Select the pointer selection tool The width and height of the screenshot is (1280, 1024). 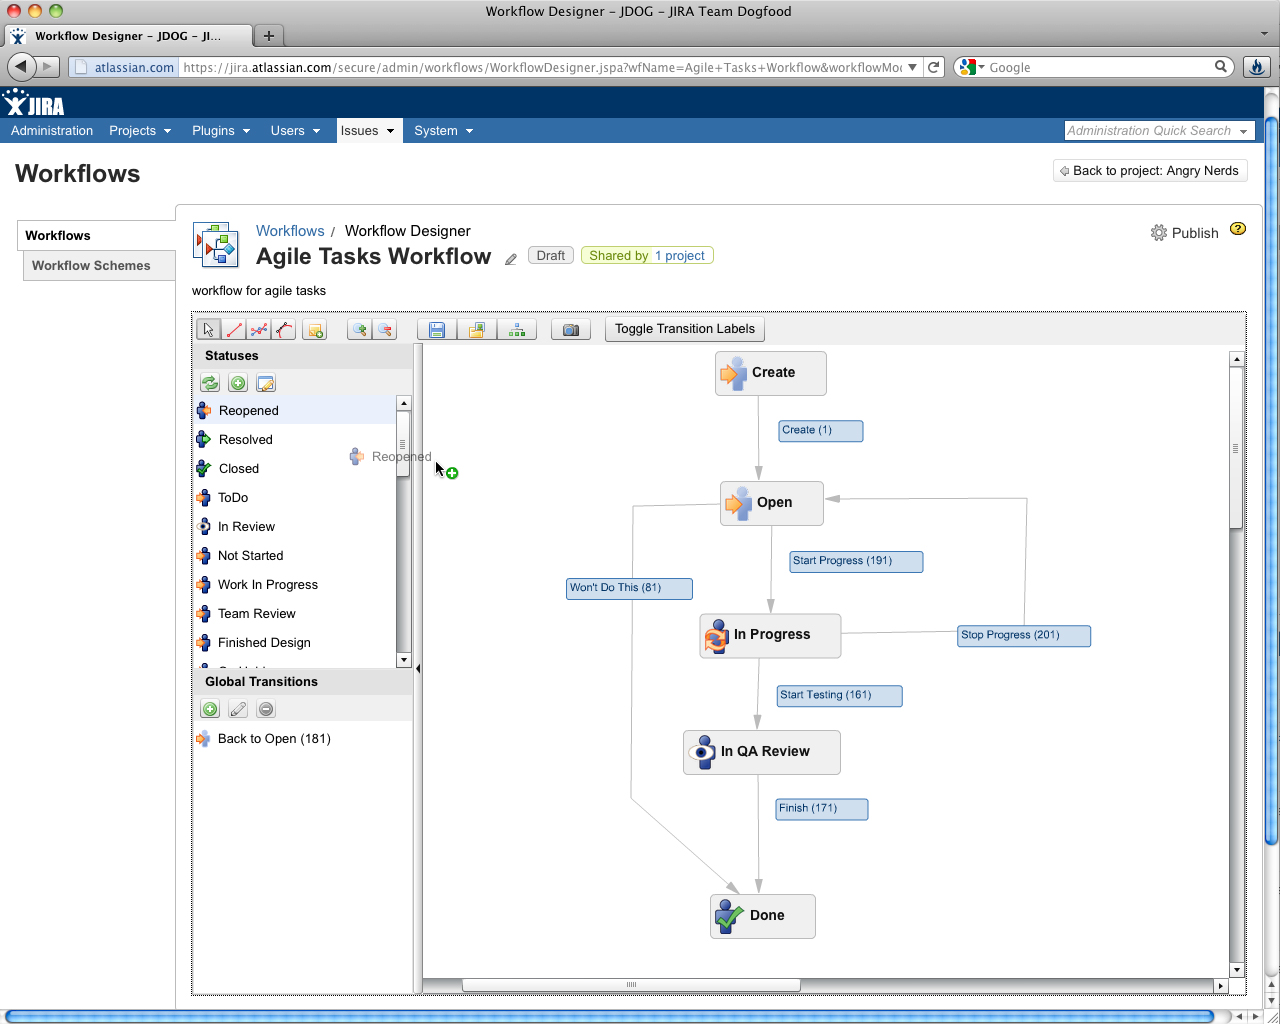(x=208, y=329)
